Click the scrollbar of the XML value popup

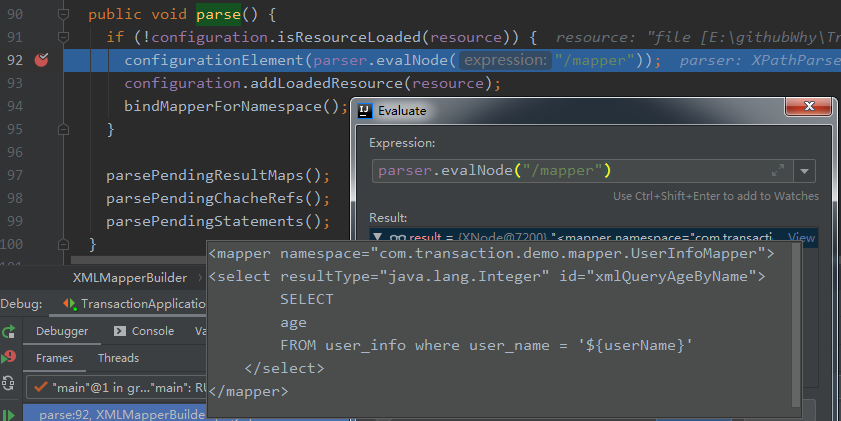pyautogui.click(x=796, y=326)
